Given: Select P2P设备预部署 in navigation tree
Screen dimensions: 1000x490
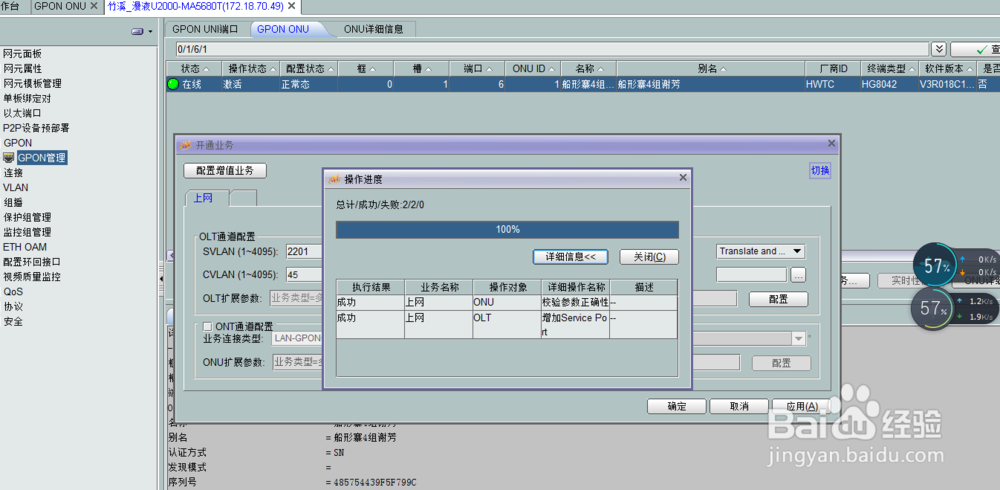Looking at the screenshot, I should coord(36,128).
